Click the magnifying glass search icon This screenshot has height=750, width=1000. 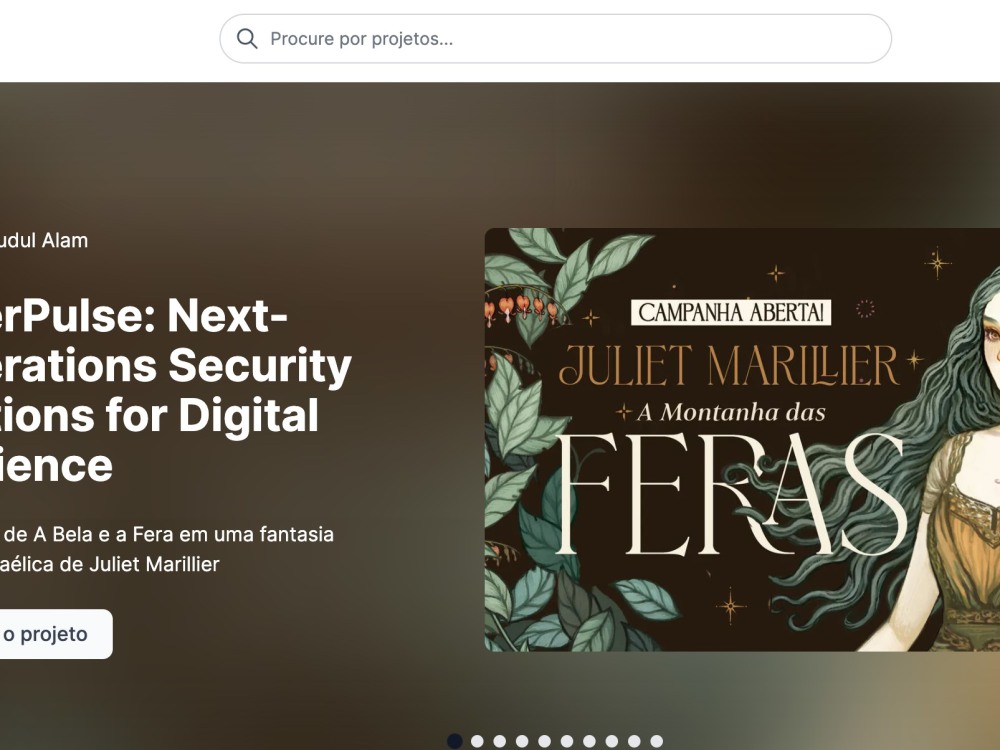[x=247, y=39]
